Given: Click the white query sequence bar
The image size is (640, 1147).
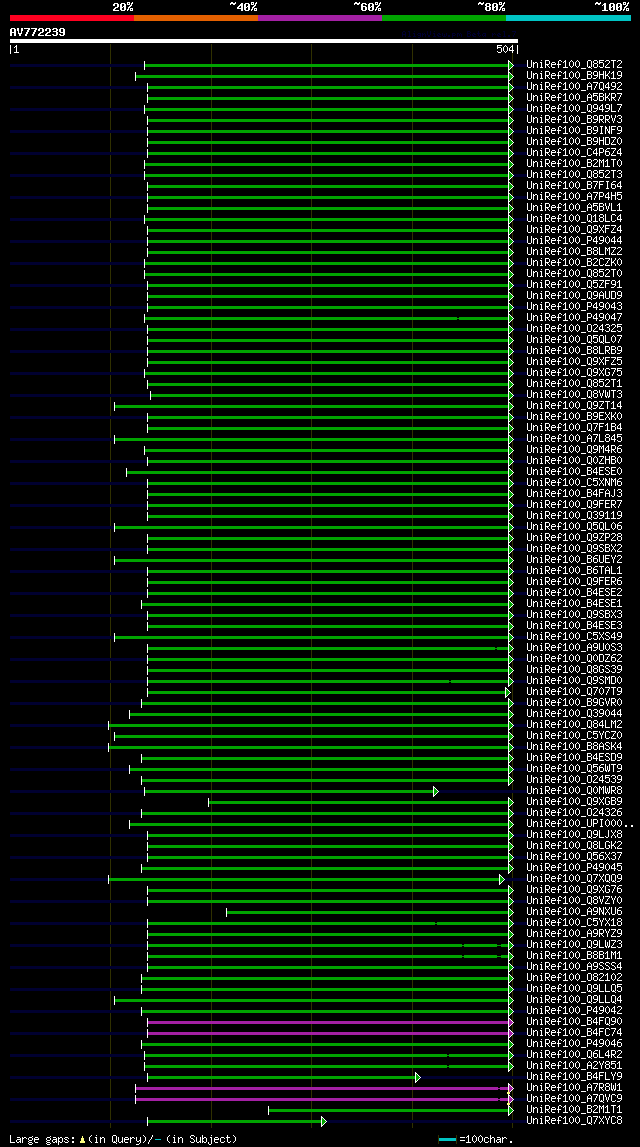Looking at the screenshot, I should (x=263, y=41).
